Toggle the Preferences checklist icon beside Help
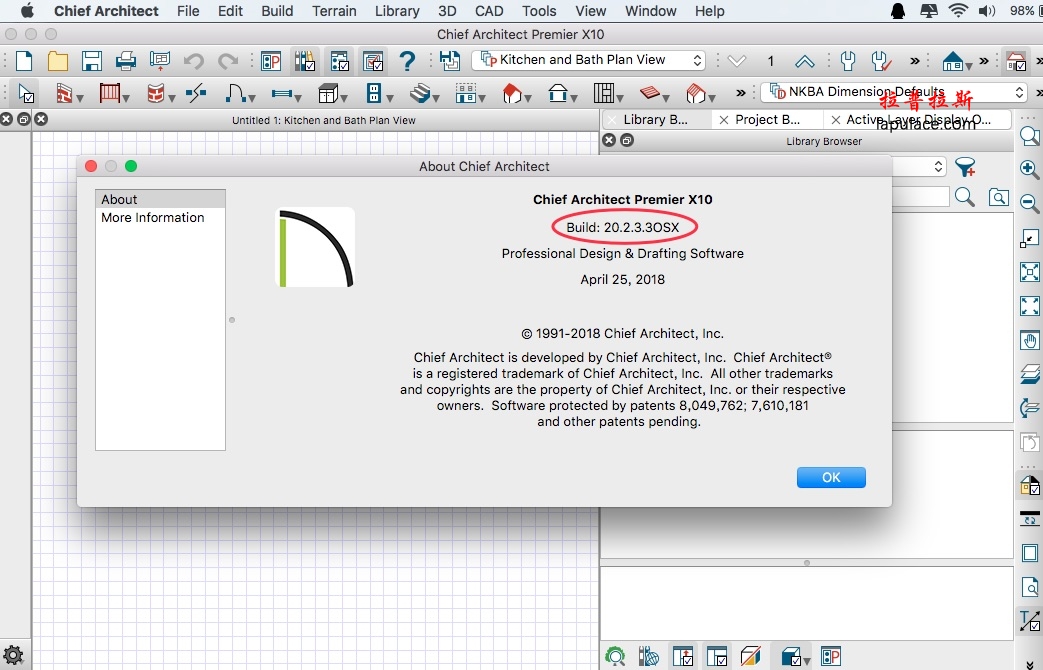 (x=373, y=61)
